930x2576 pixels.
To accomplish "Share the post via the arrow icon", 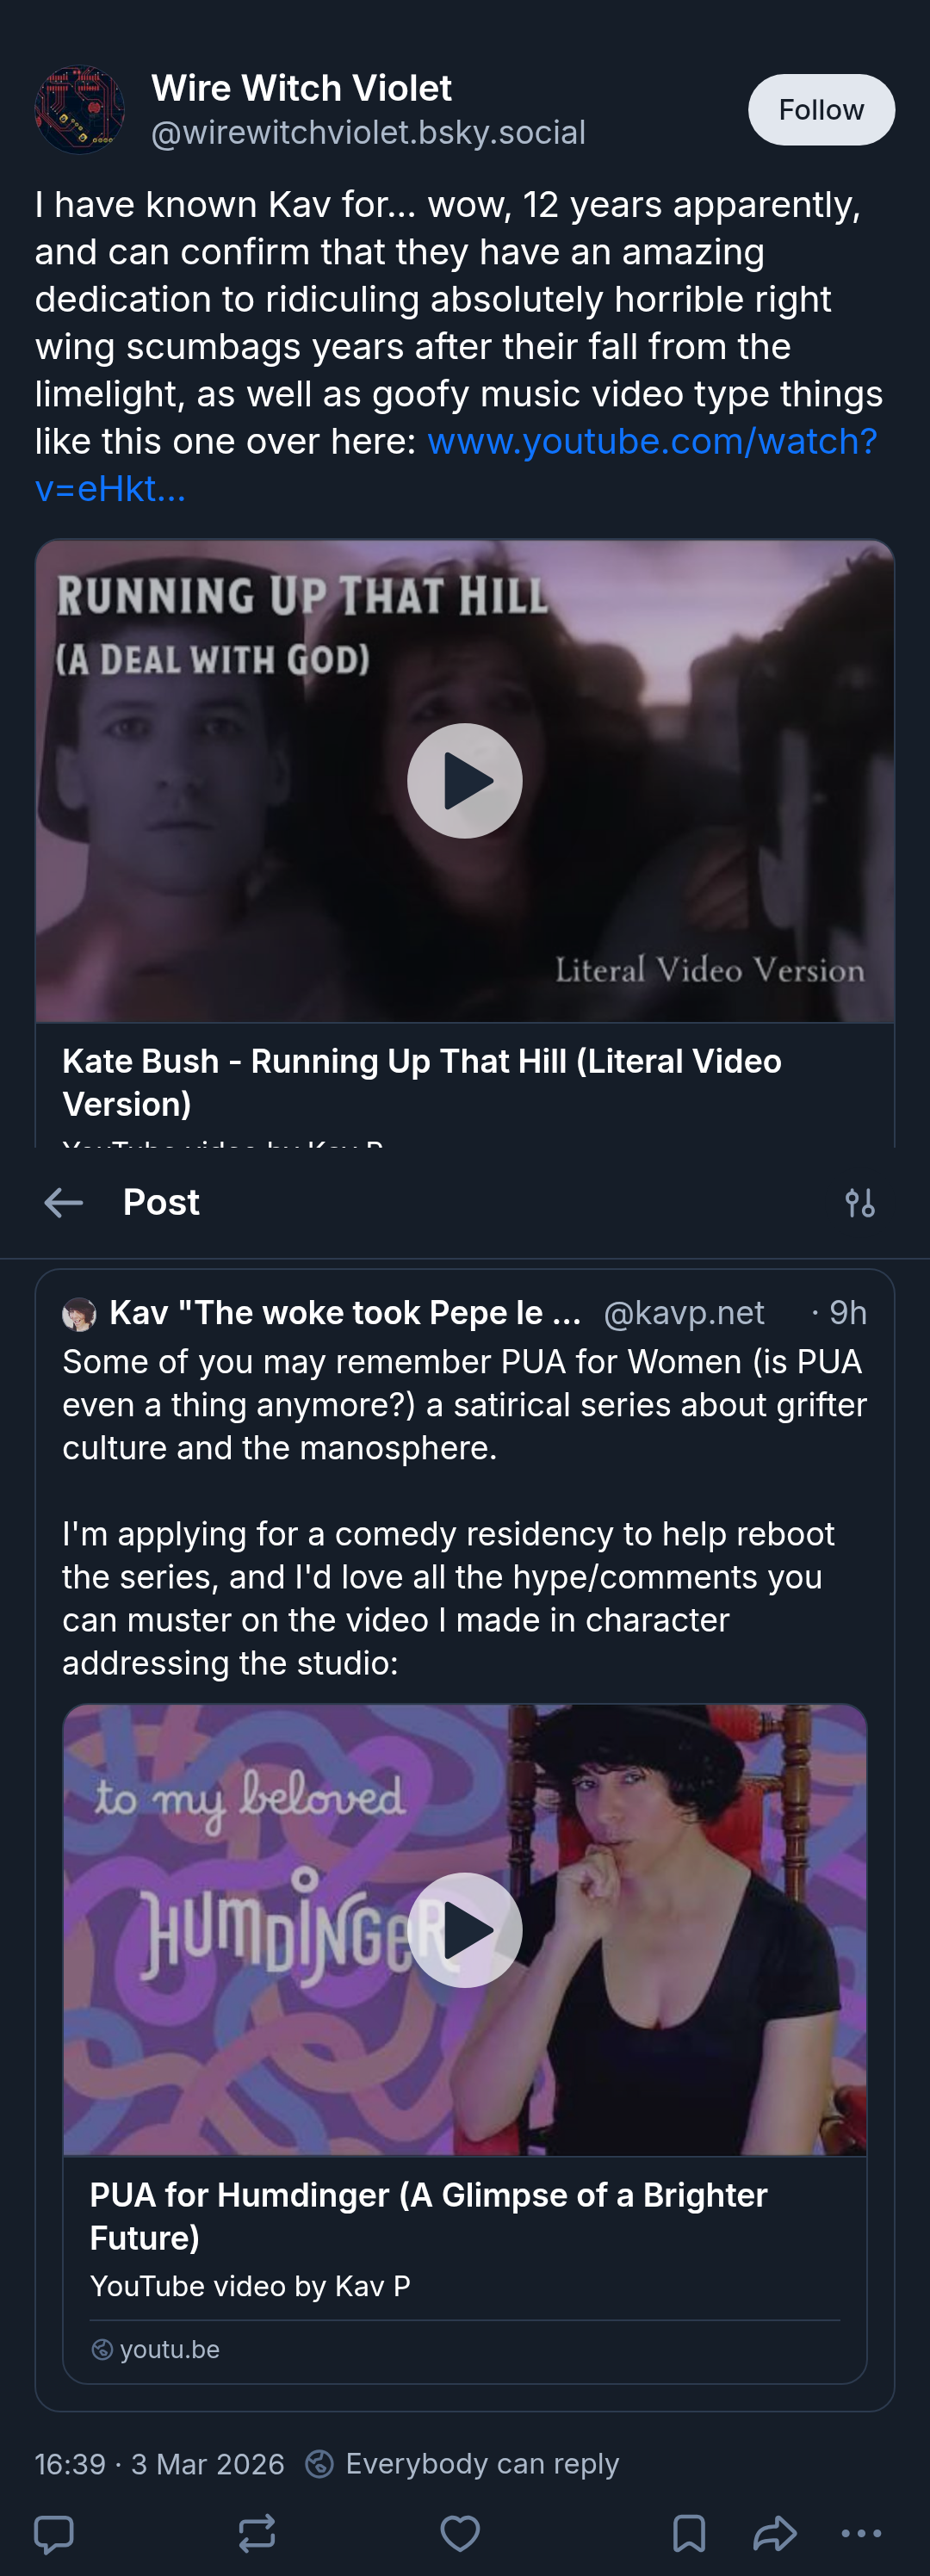I will click(x=775, y=2534).
